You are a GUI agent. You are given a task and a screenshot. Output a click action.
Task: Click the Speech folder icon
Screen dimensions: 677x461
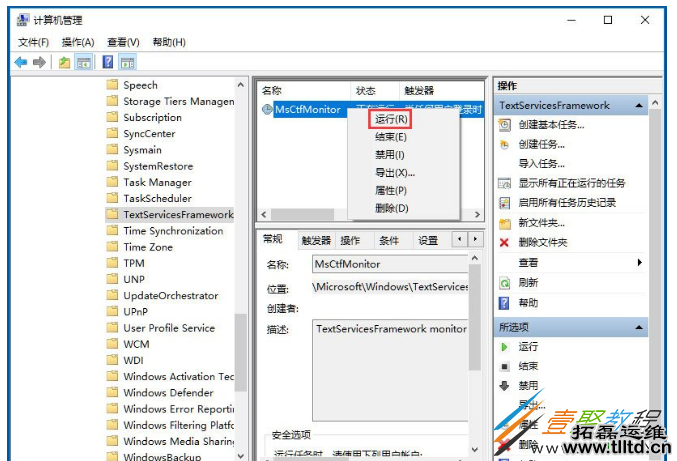(x=112, y=85)
